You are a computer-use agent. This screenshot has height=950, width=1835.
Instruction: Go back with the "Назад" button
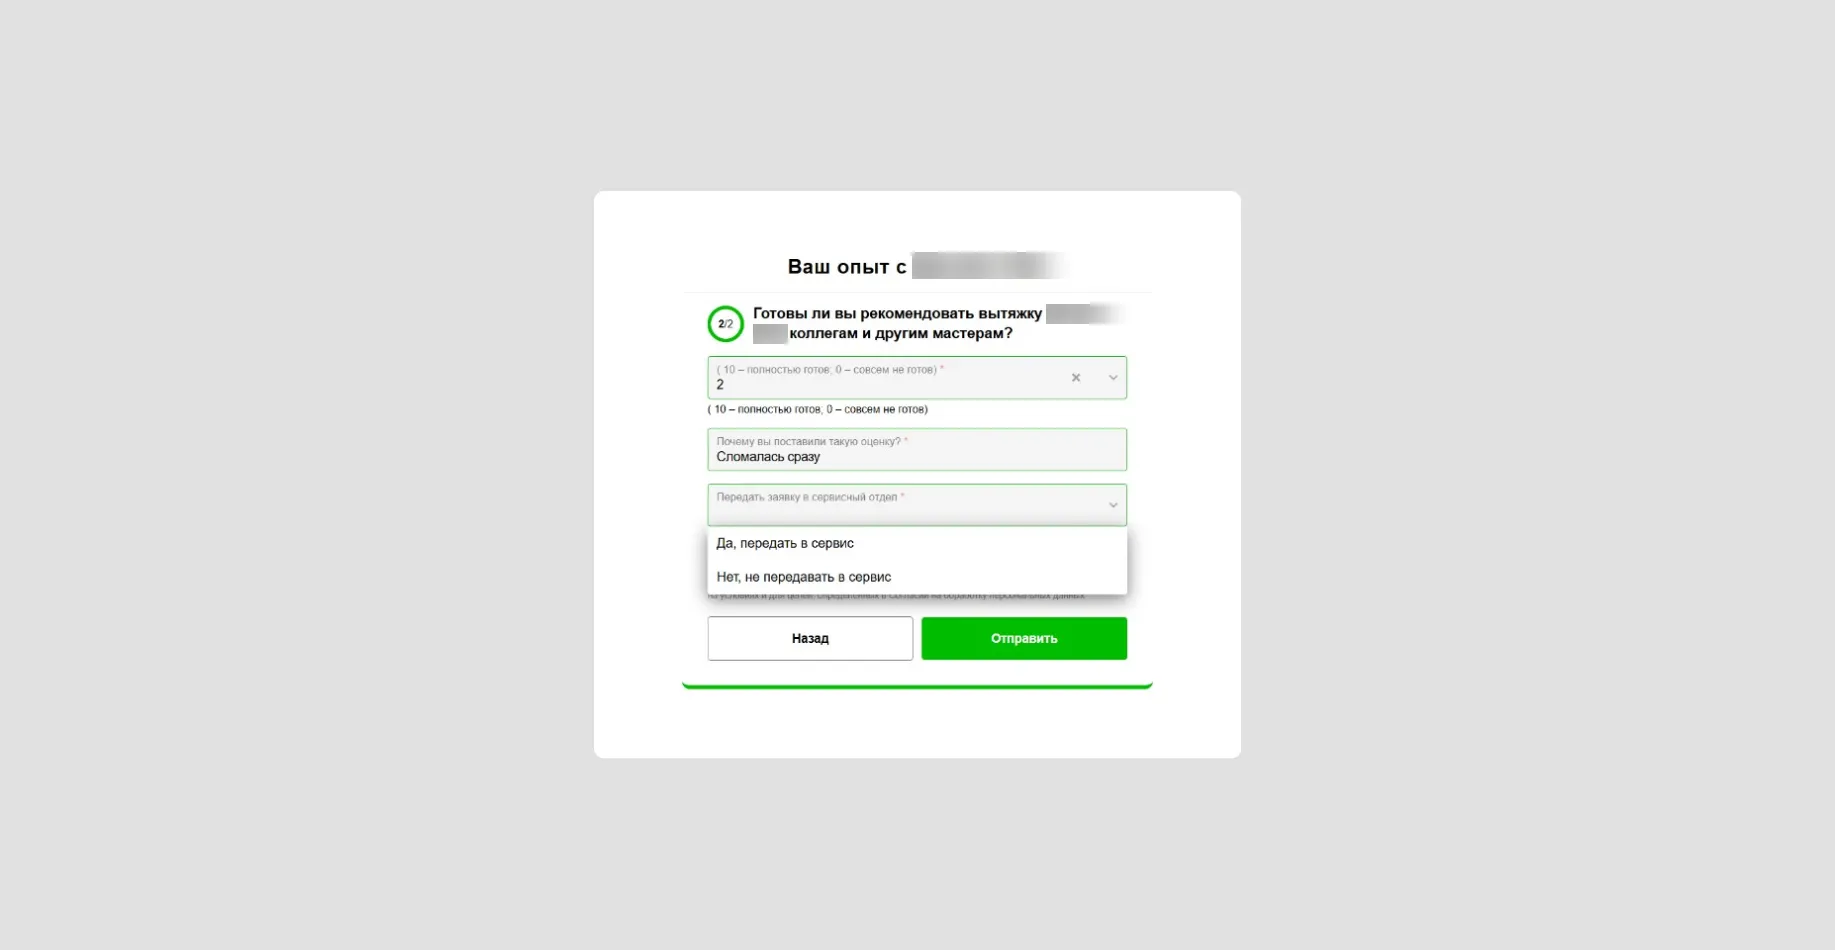point(810,638)
